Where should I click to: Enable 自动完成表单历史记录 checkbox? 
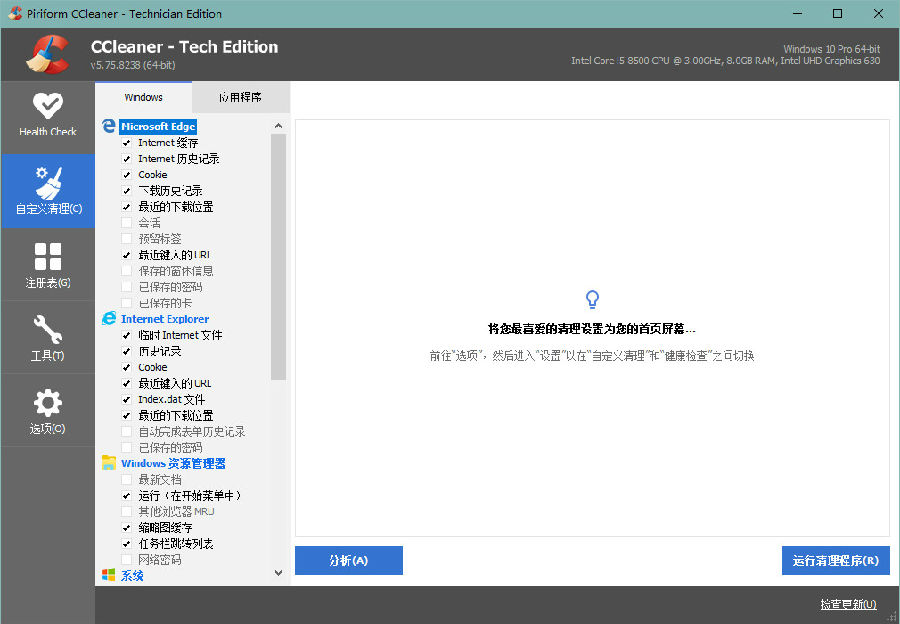click(x=127, y=432)
